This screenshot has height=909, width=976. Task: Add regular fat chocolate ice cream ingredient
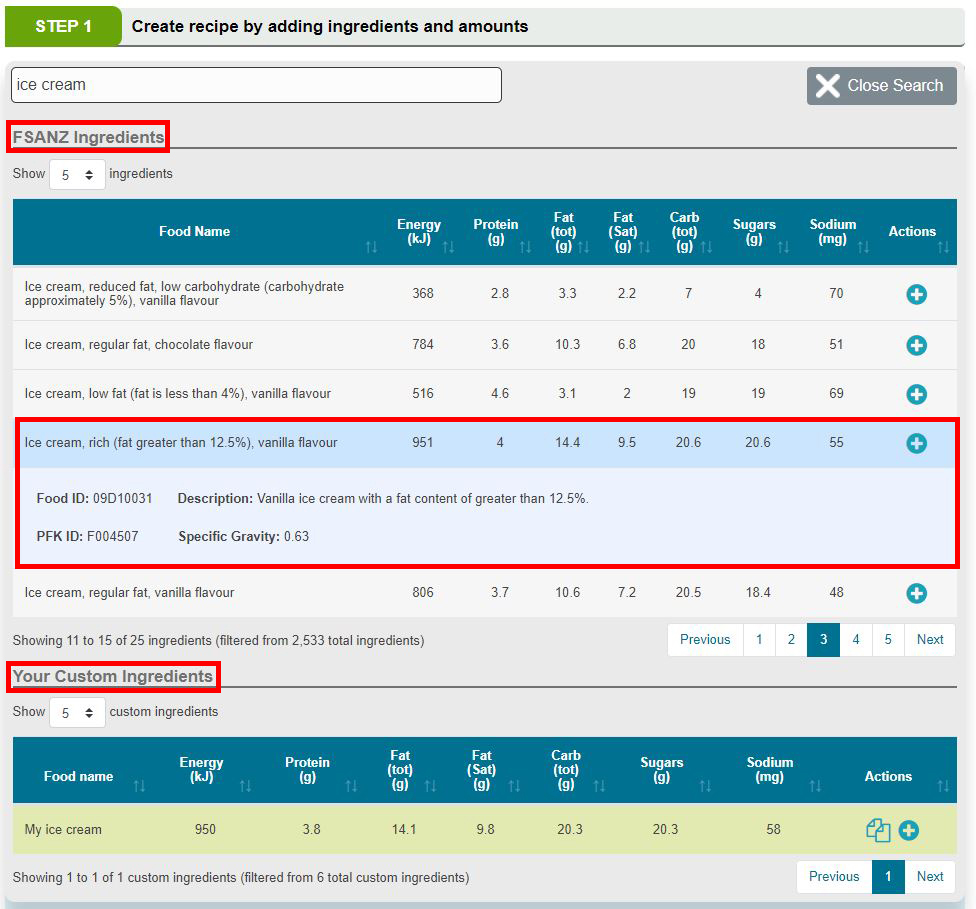[x=916, y=345]
